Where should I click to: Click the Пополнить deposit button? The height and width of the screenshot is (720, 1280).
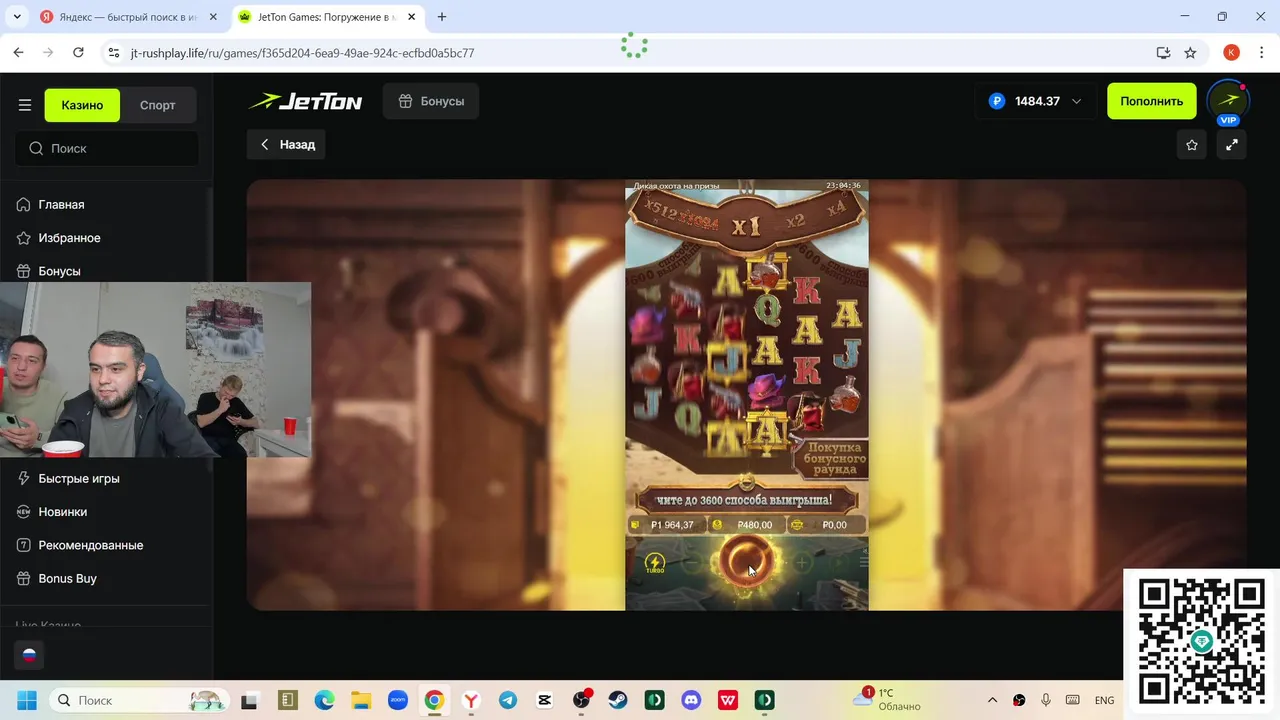coord(1151,101)
